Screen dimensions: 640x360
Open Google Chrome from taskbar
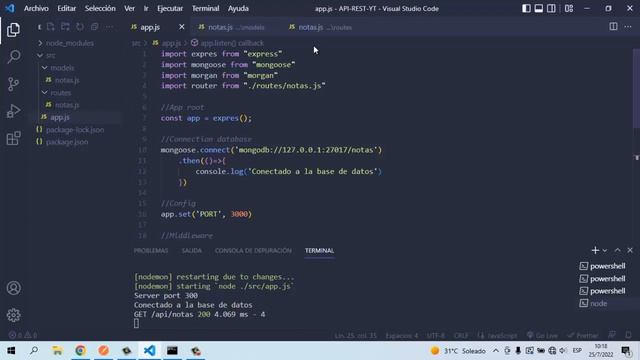pyautogui.click(x=80, y=351)
